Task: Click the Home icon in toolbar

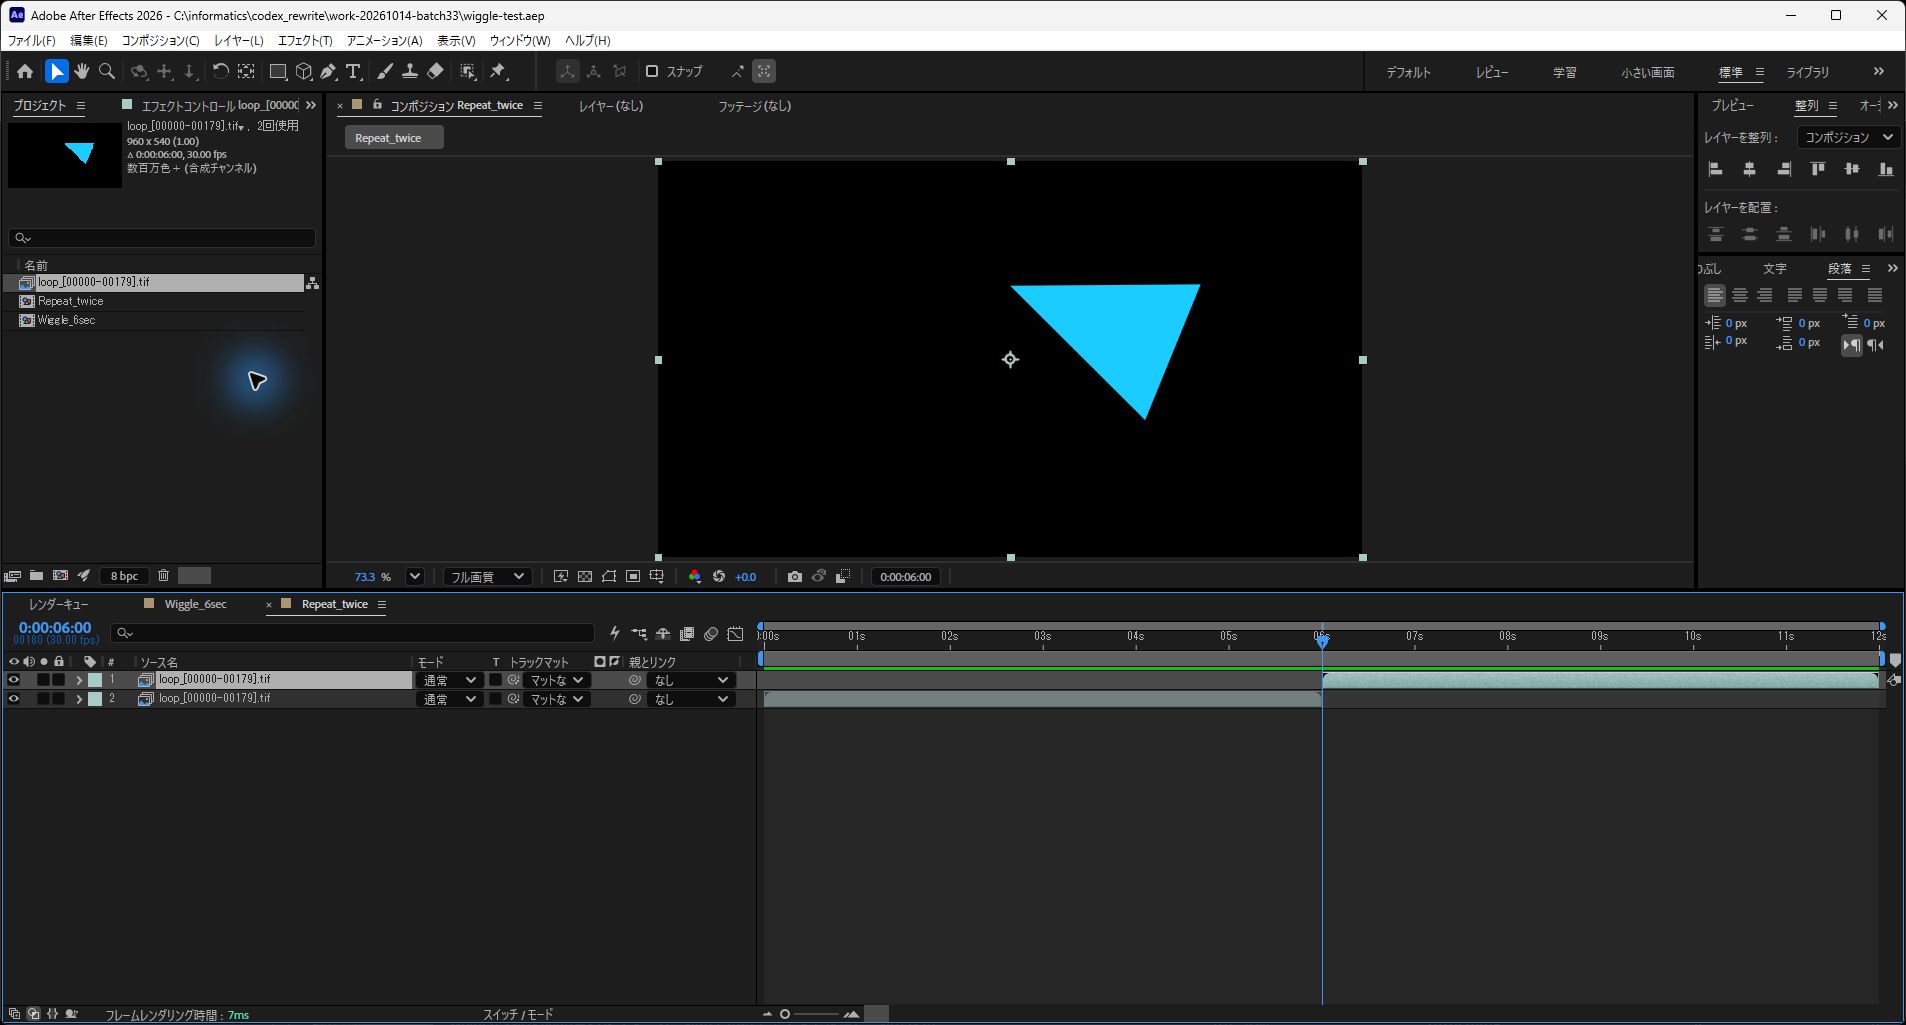Action: (x=25, y=71)
